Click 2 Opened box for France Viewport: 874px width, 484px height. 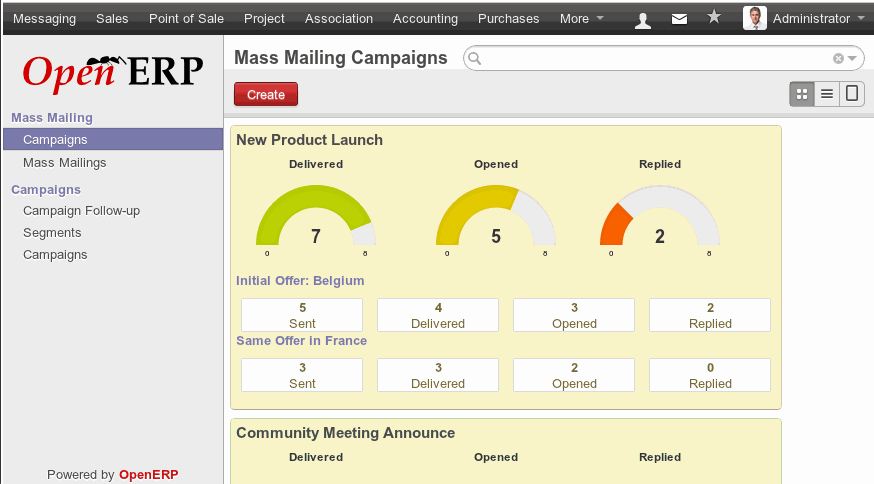[x=574, y=375]
